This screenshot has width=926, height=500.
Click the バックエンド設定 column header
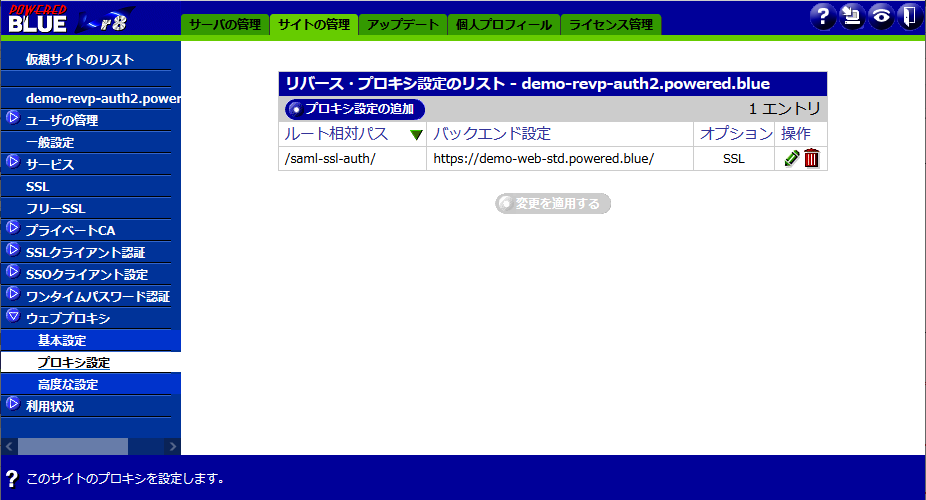492,134
